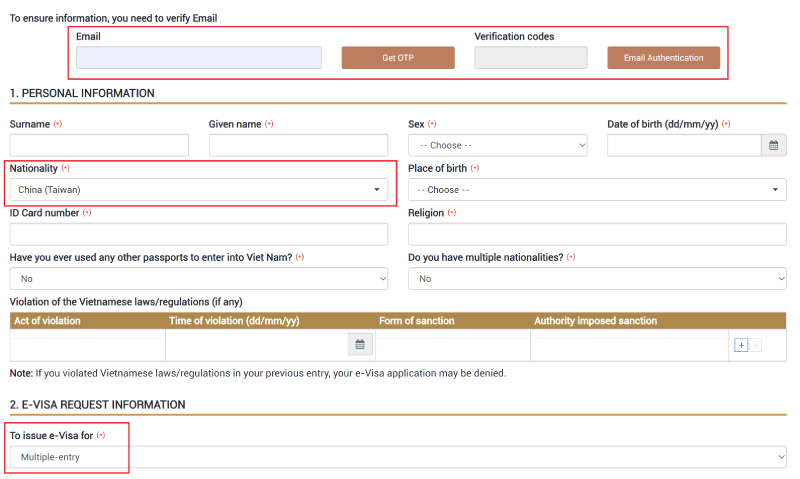
Task: Open the Date of birth calendar picker
Action: [773, 145]
